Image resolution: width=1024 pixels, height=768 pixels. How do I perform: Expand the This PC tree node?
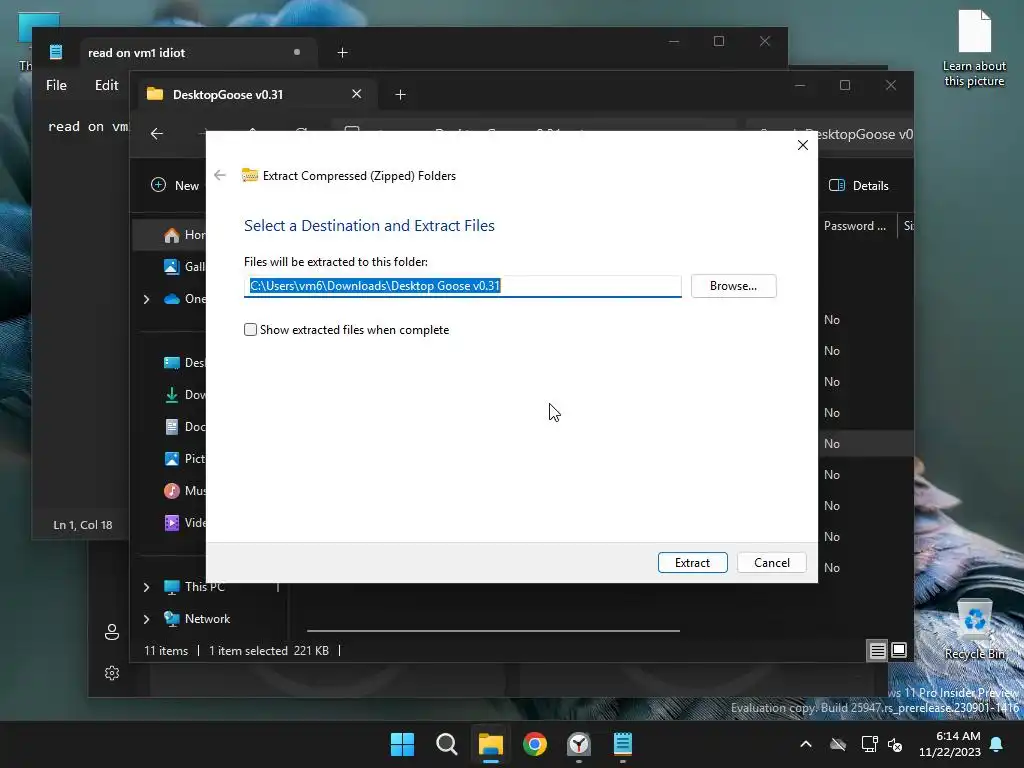tap(146, 587)
